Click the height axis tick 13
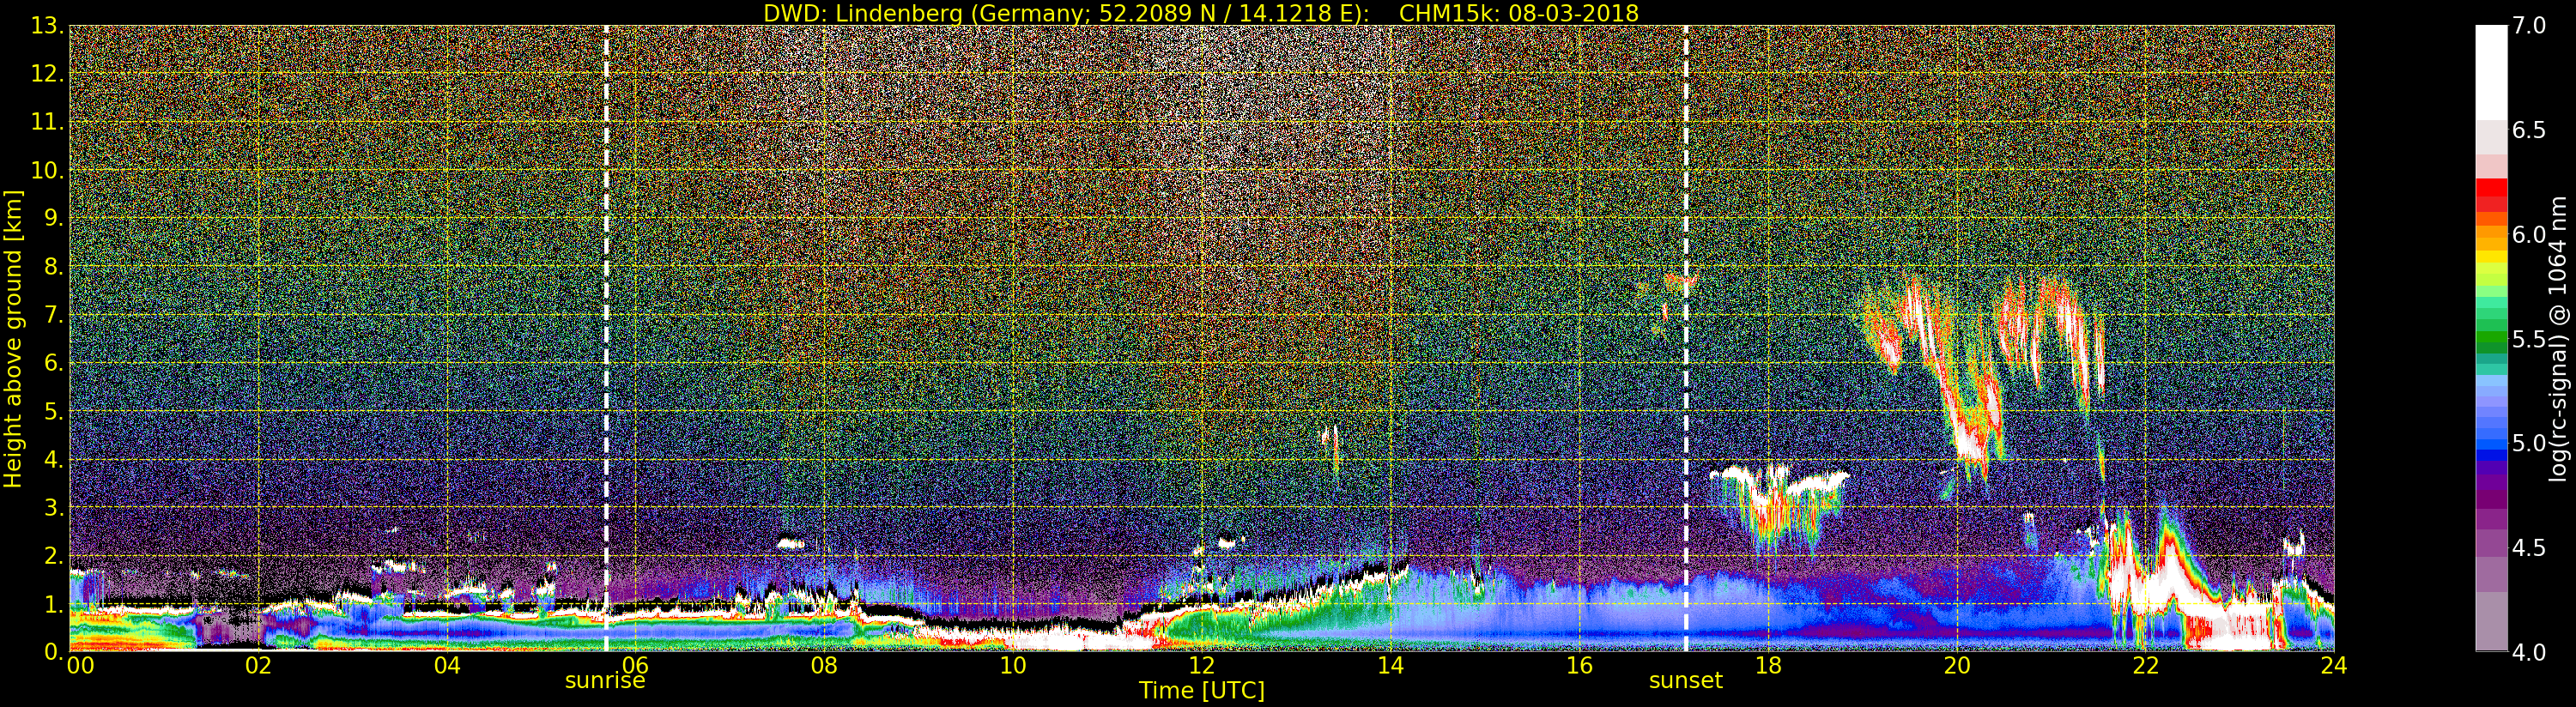 (47, 26)
